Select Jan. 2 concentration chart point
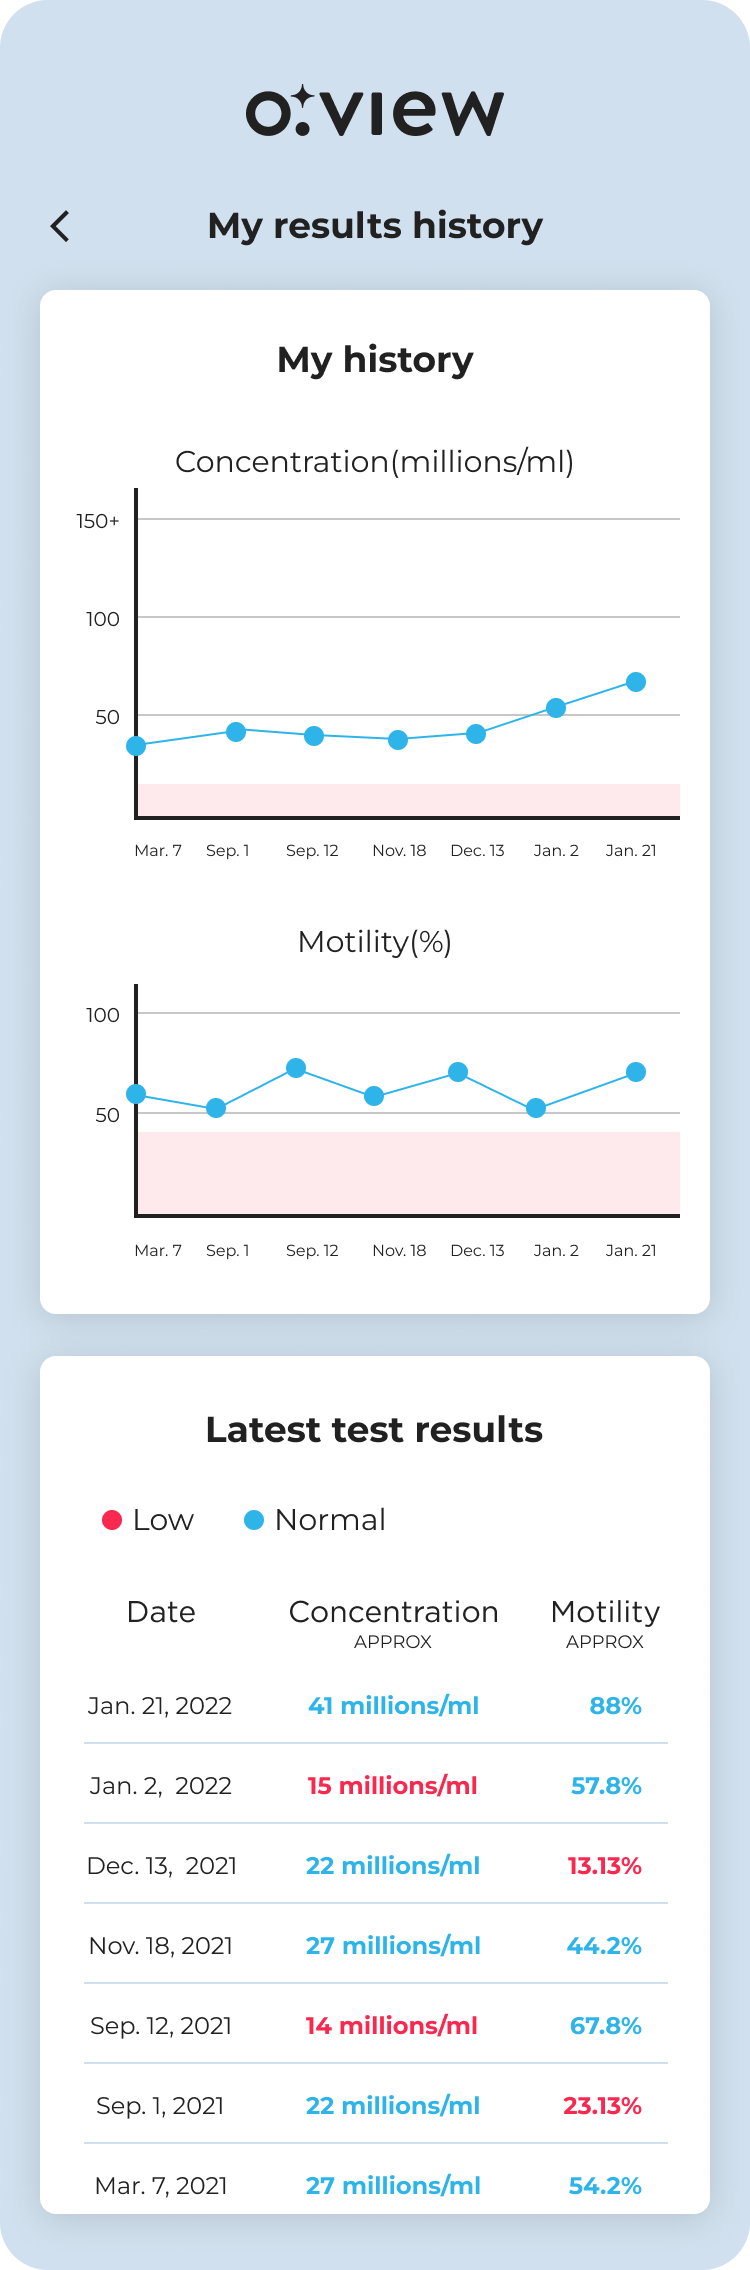The height and width of the screenshot is (2270, 750). point(556,708)
